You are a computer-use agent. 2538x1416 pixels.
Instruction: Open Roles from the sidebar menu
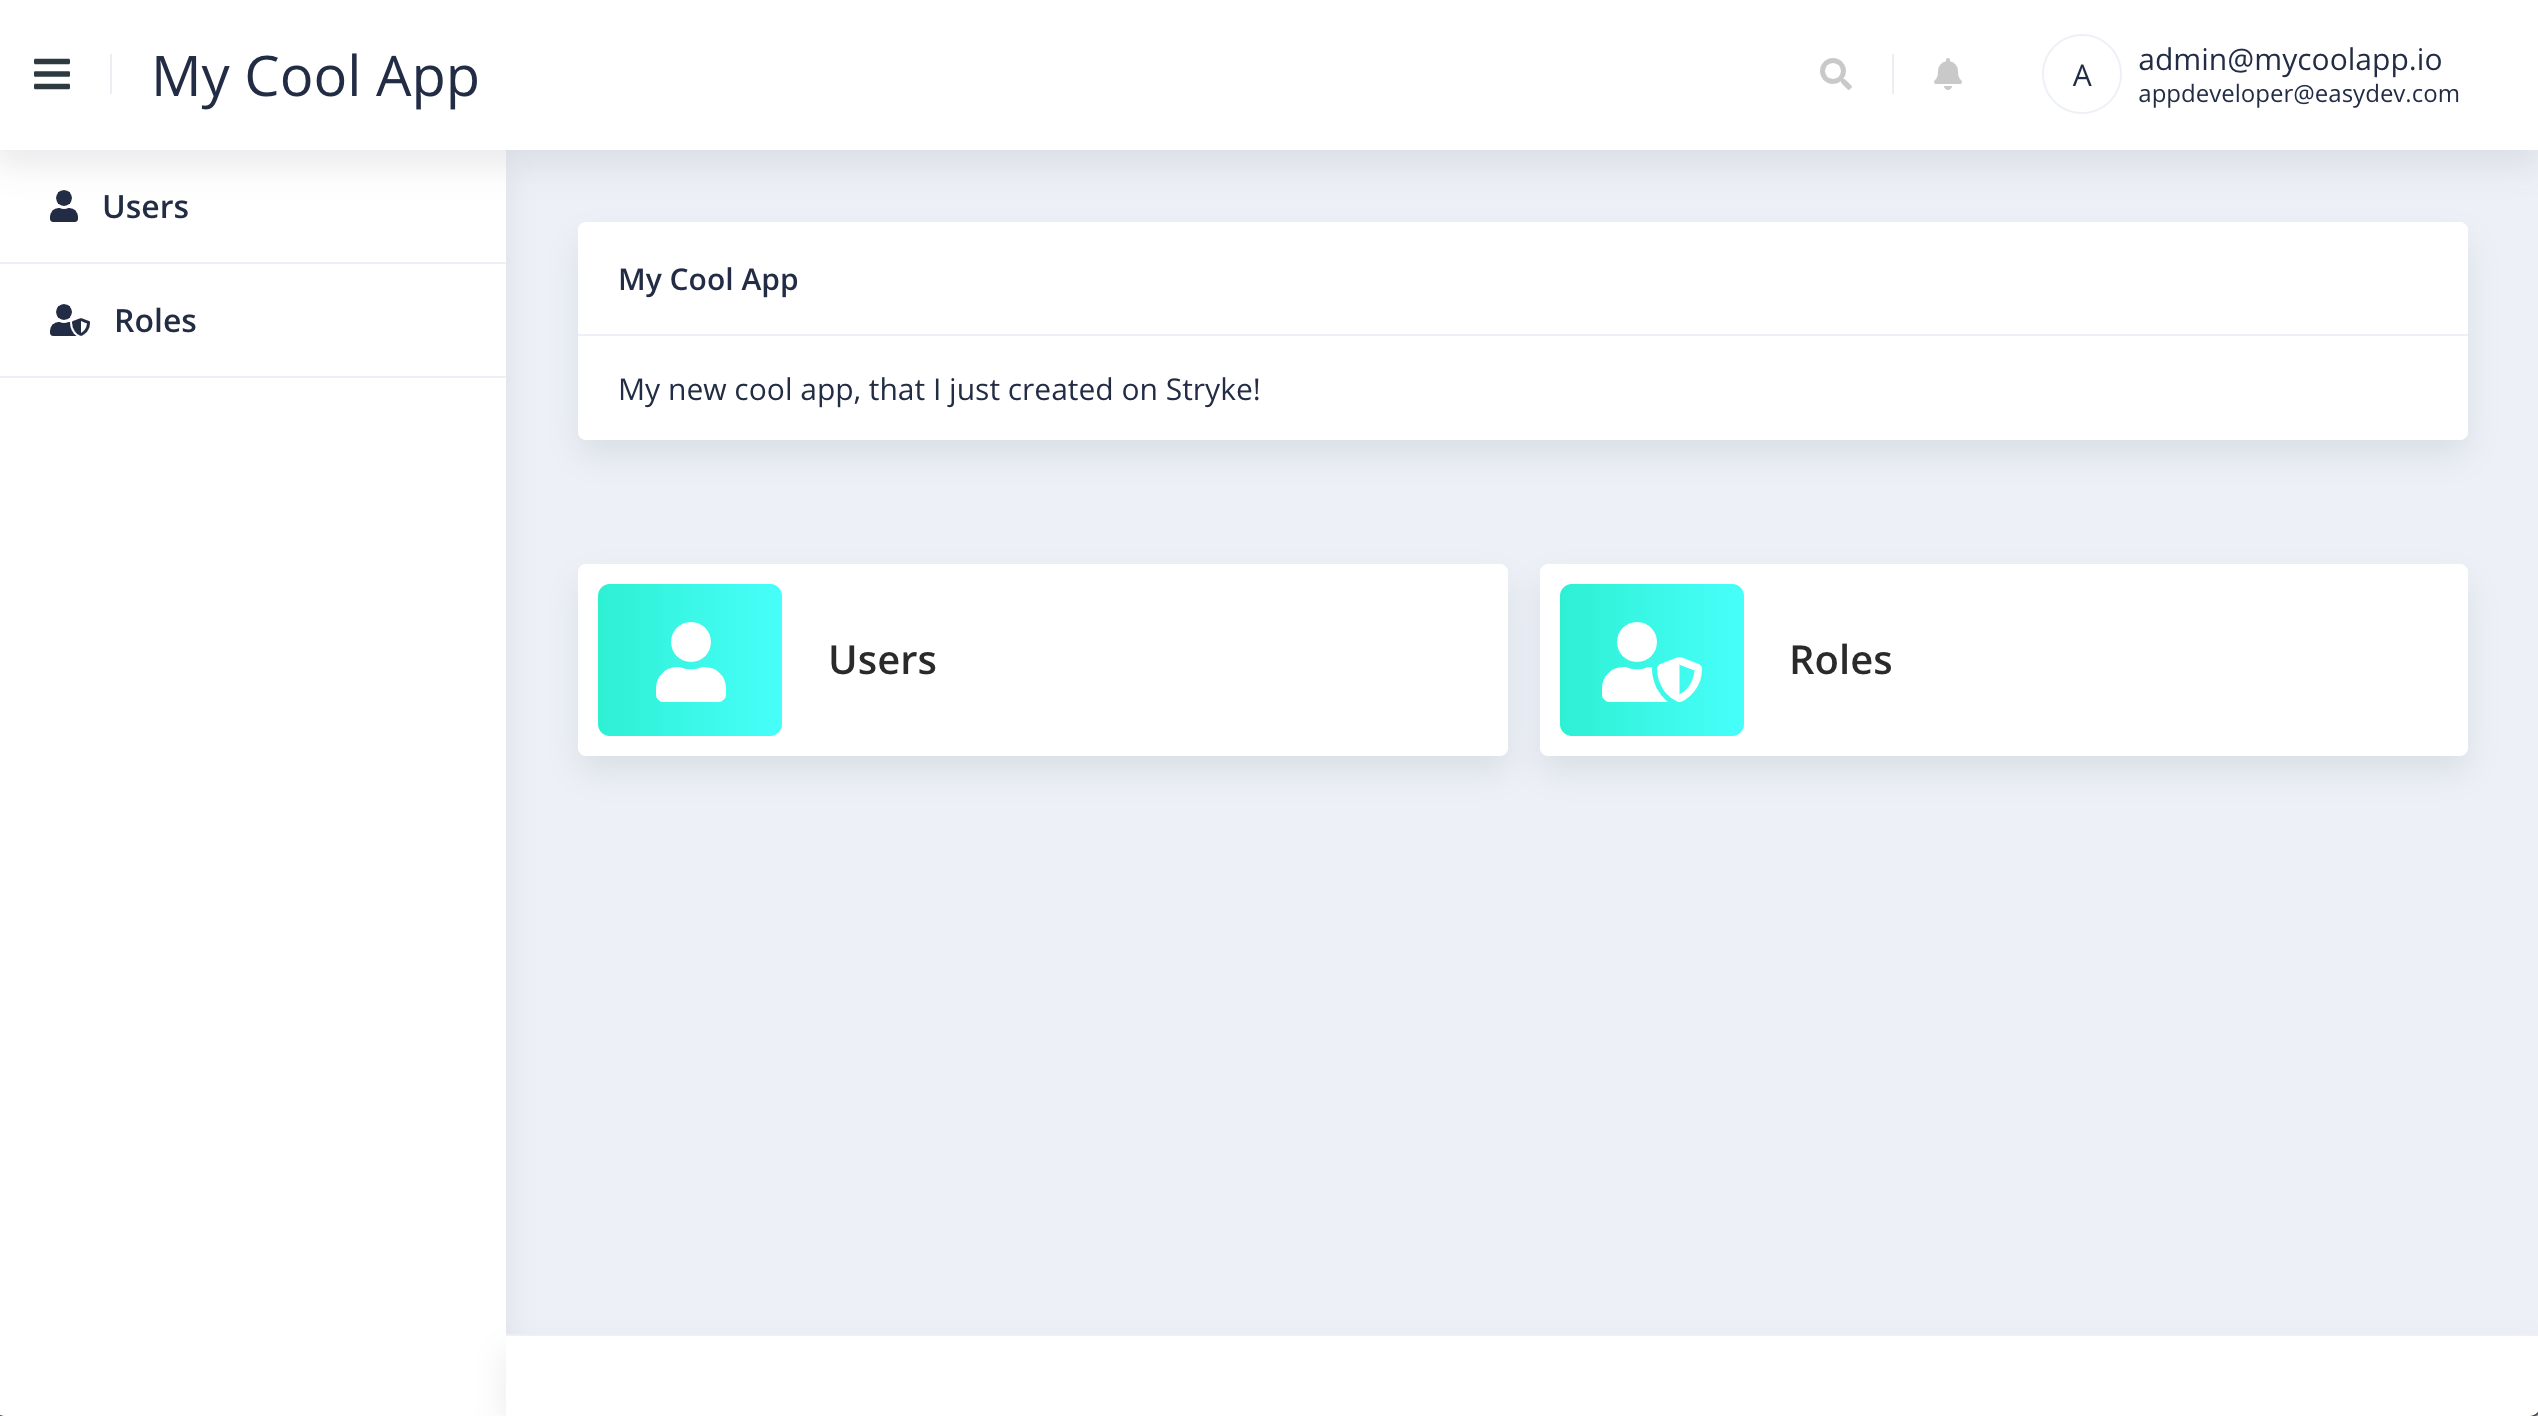253,321
